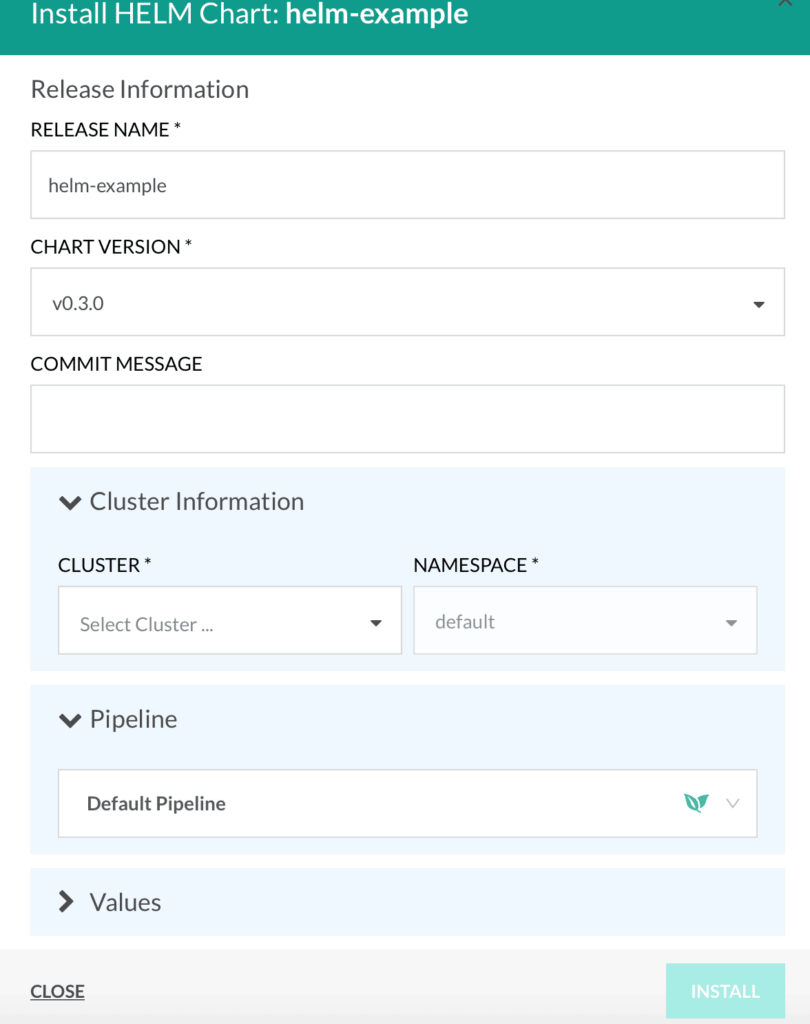Click the caret arrow in Namespace default field
810x1024 pixels.
tap(731, 623)
